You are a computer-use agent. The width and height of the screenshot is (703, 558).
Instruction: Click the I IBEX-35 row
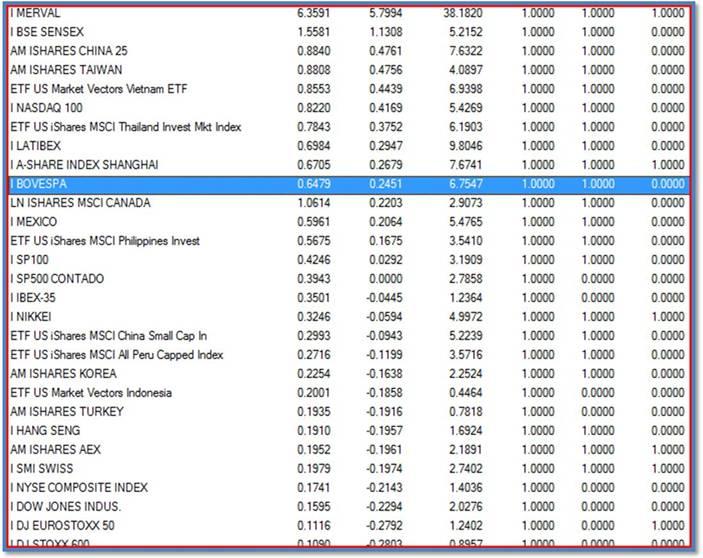coord(348,298)
